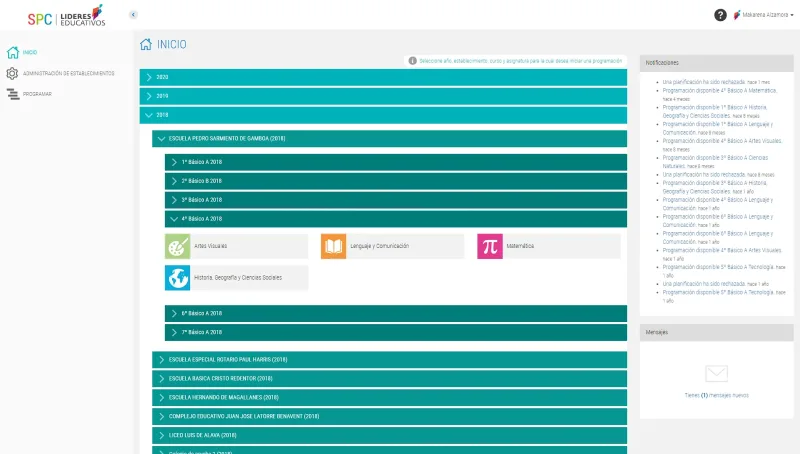This screenshot has width=800, height=454.
Task: Expand the 2019 year row
Action: [383, 96]
